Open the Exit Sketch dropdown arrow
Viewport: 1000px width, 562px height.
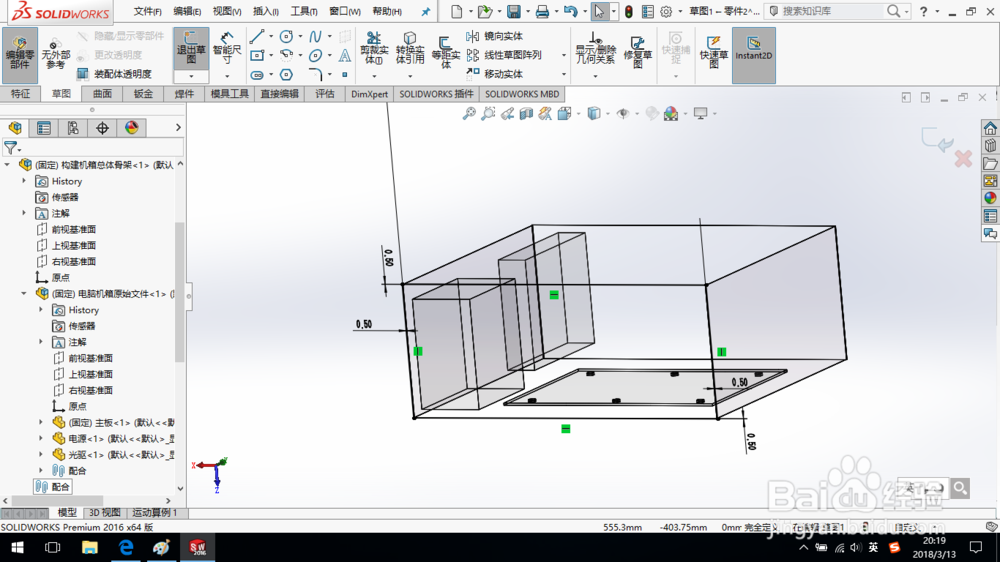tap(191, 77)
